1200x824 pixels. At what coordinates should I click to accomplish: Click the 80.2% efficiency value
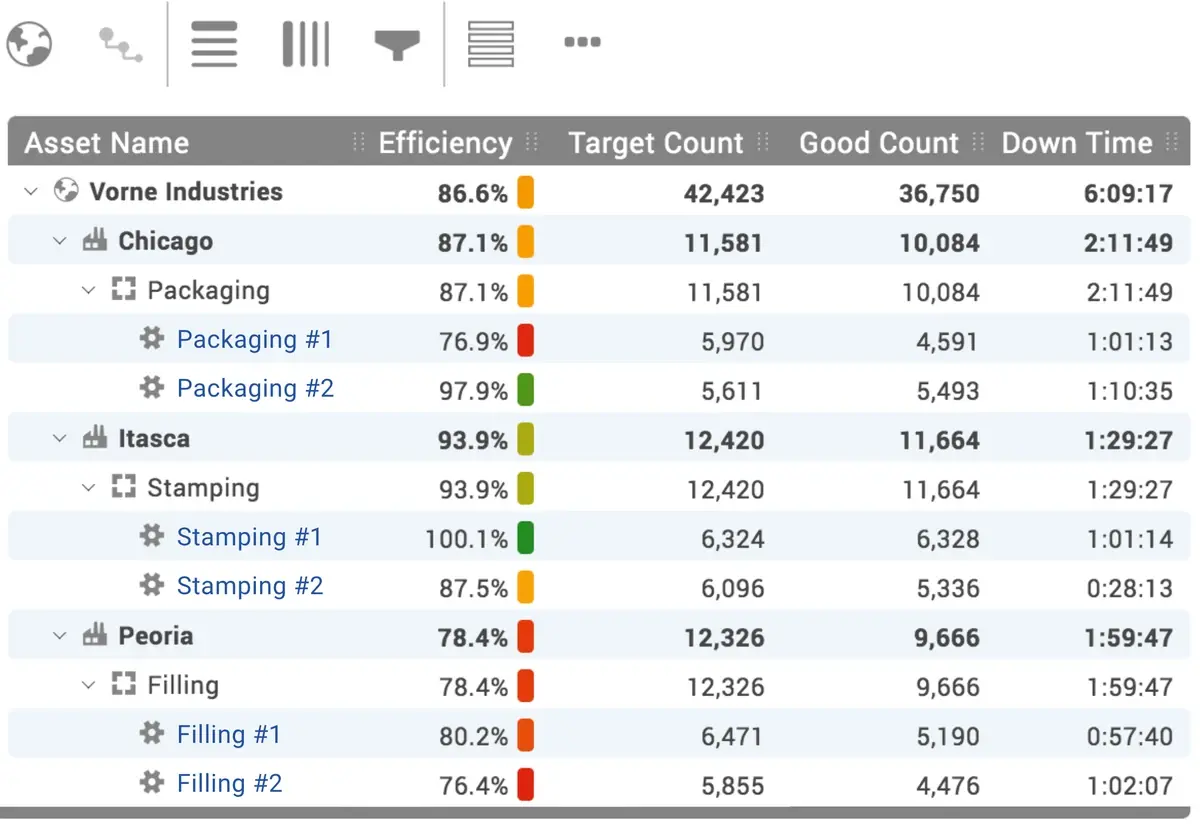(x=474, y=737)
